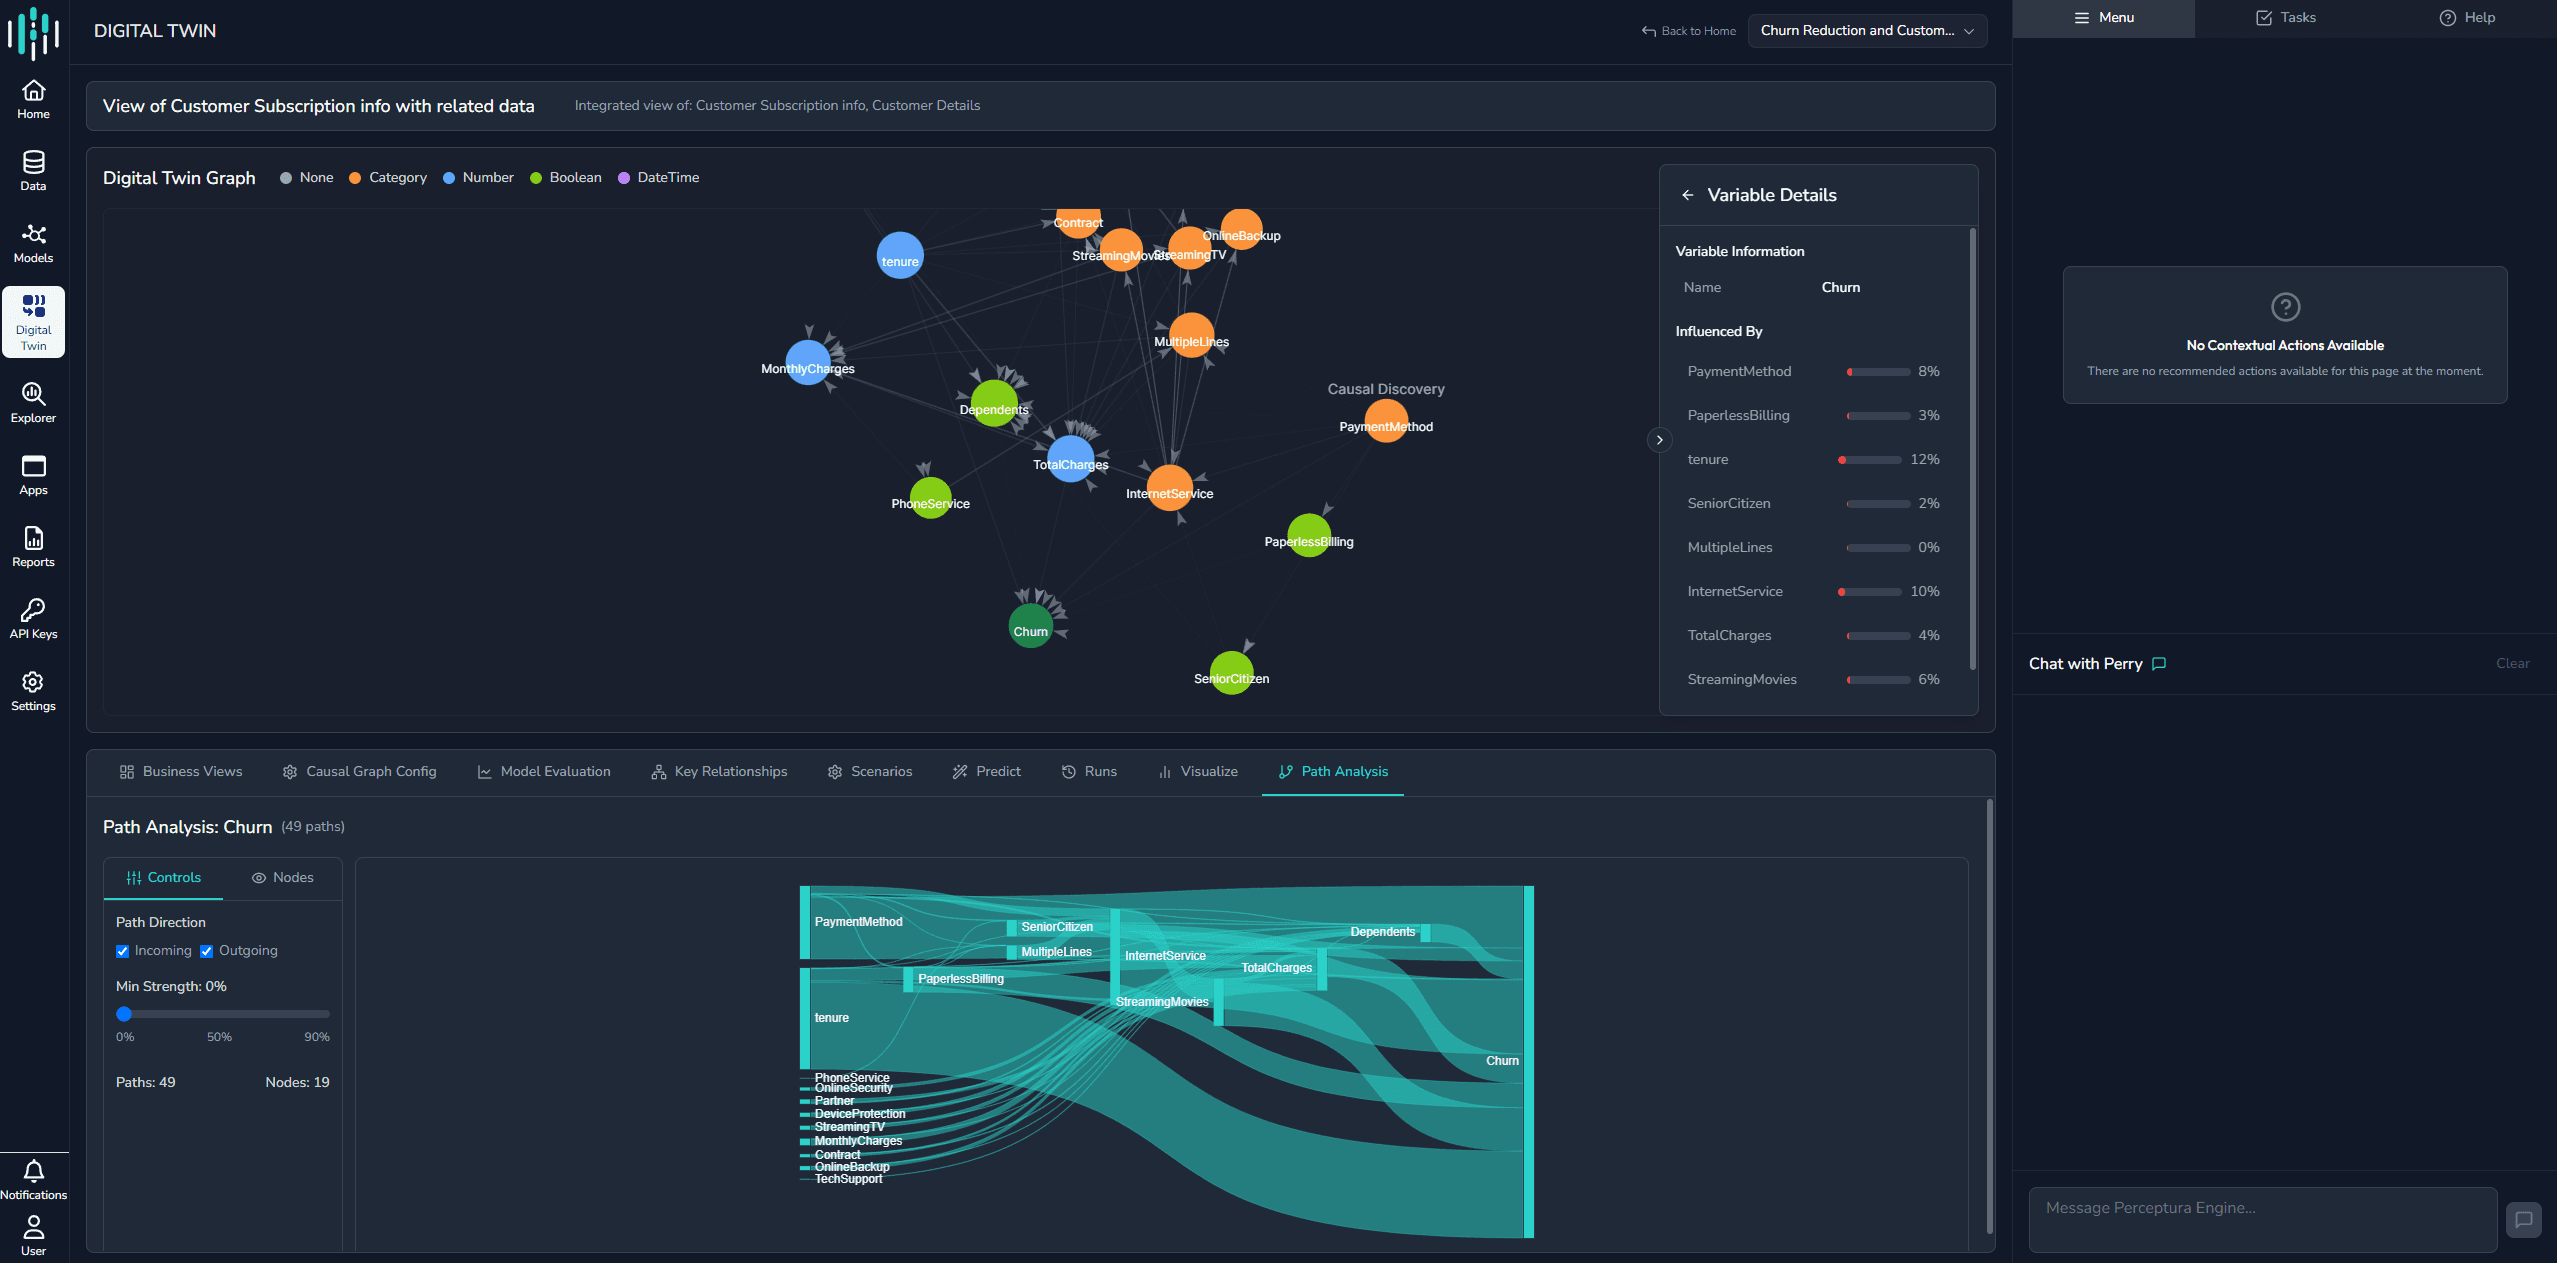Open the Help tab at top right
The width and height of the screenshot is (2557, 1263).
point(2467,18)
